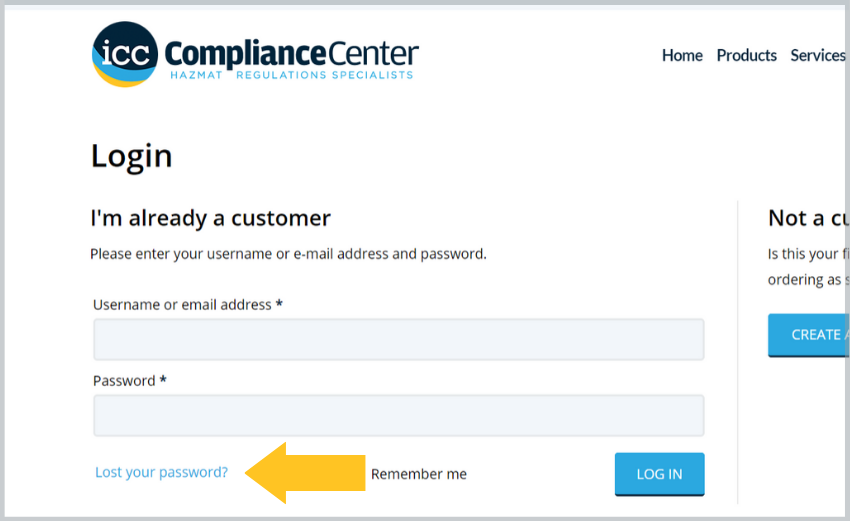Focus the Username or email address field
850x521 pixels.
(x=398, y=339)
